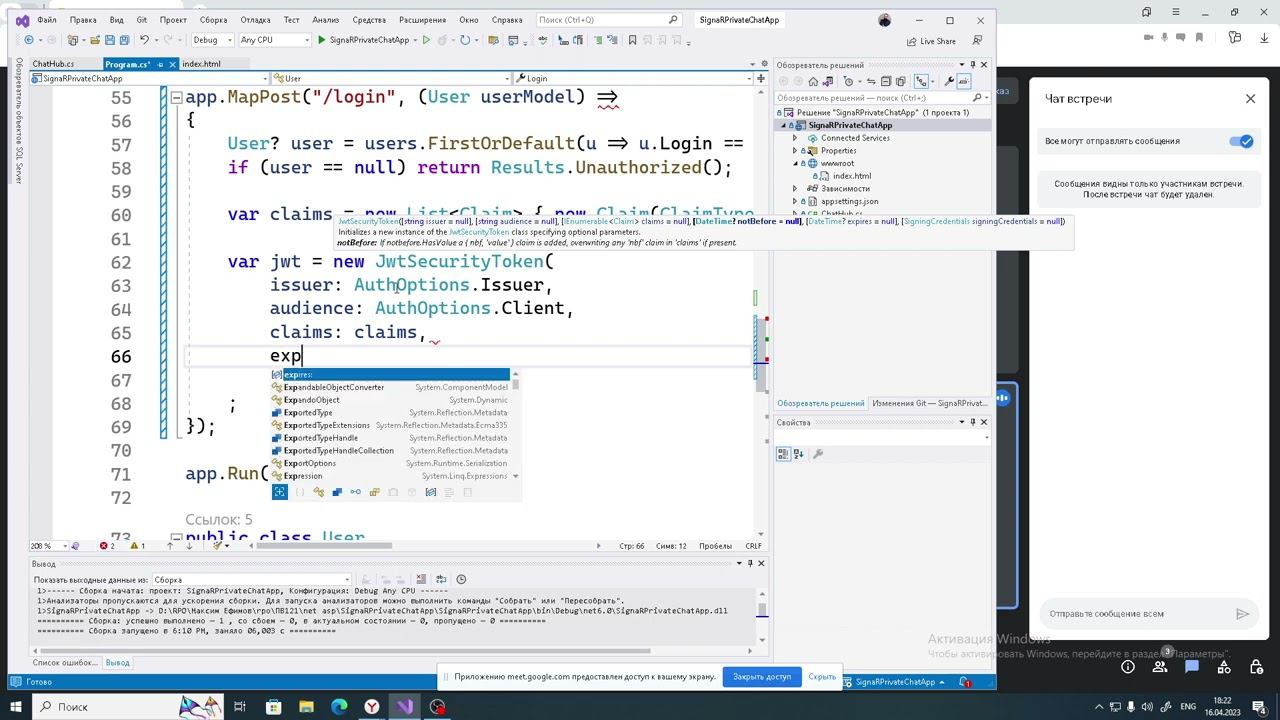Open the Правка menu
Viewport: 1280px width, 720px height.
[83, 20]
